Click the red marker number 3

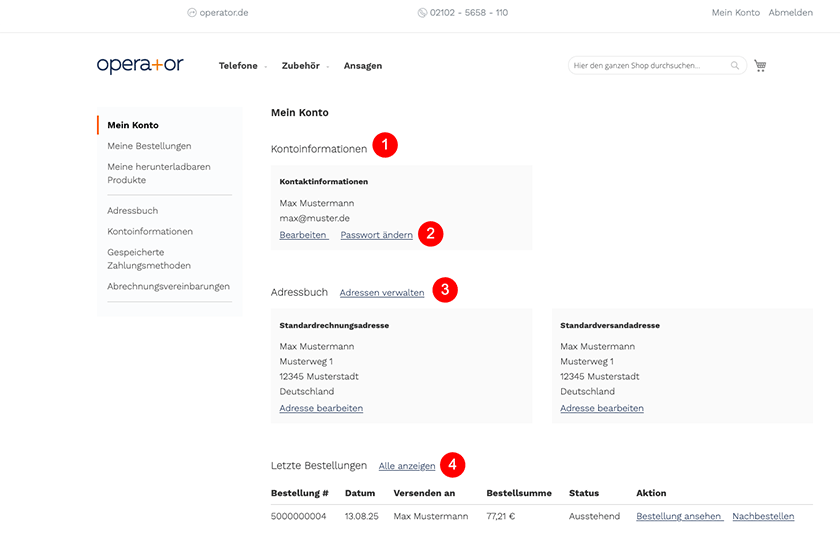click(x=445, y=290)
